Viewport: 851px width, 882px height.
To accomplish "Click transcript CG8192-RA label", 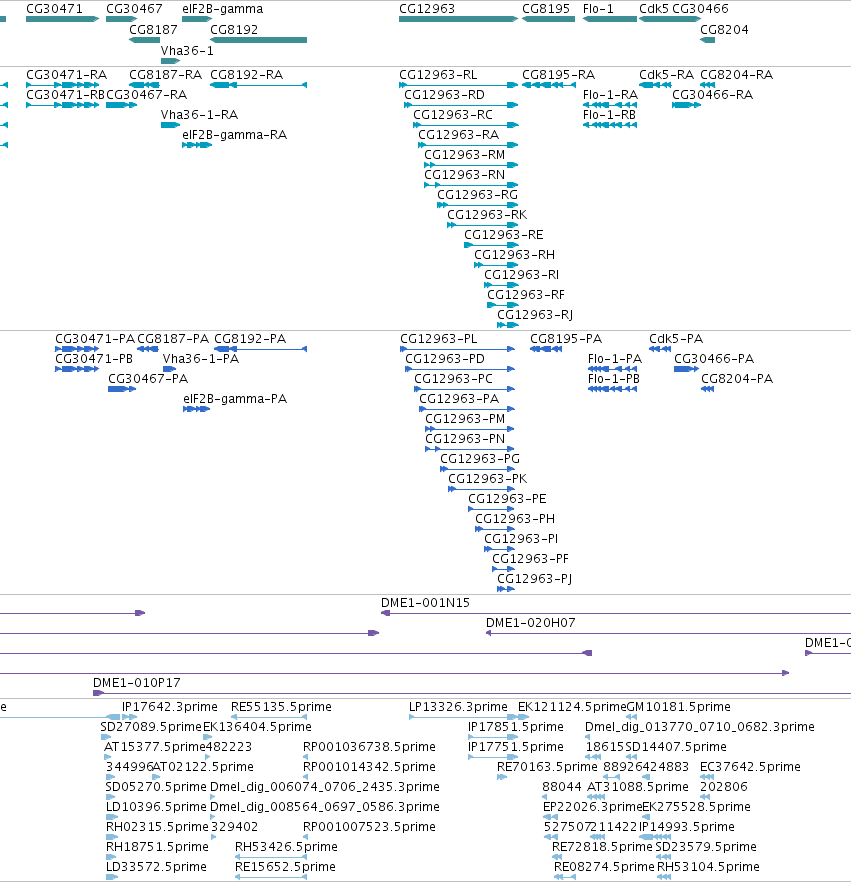I will click(x=246, y=75).
